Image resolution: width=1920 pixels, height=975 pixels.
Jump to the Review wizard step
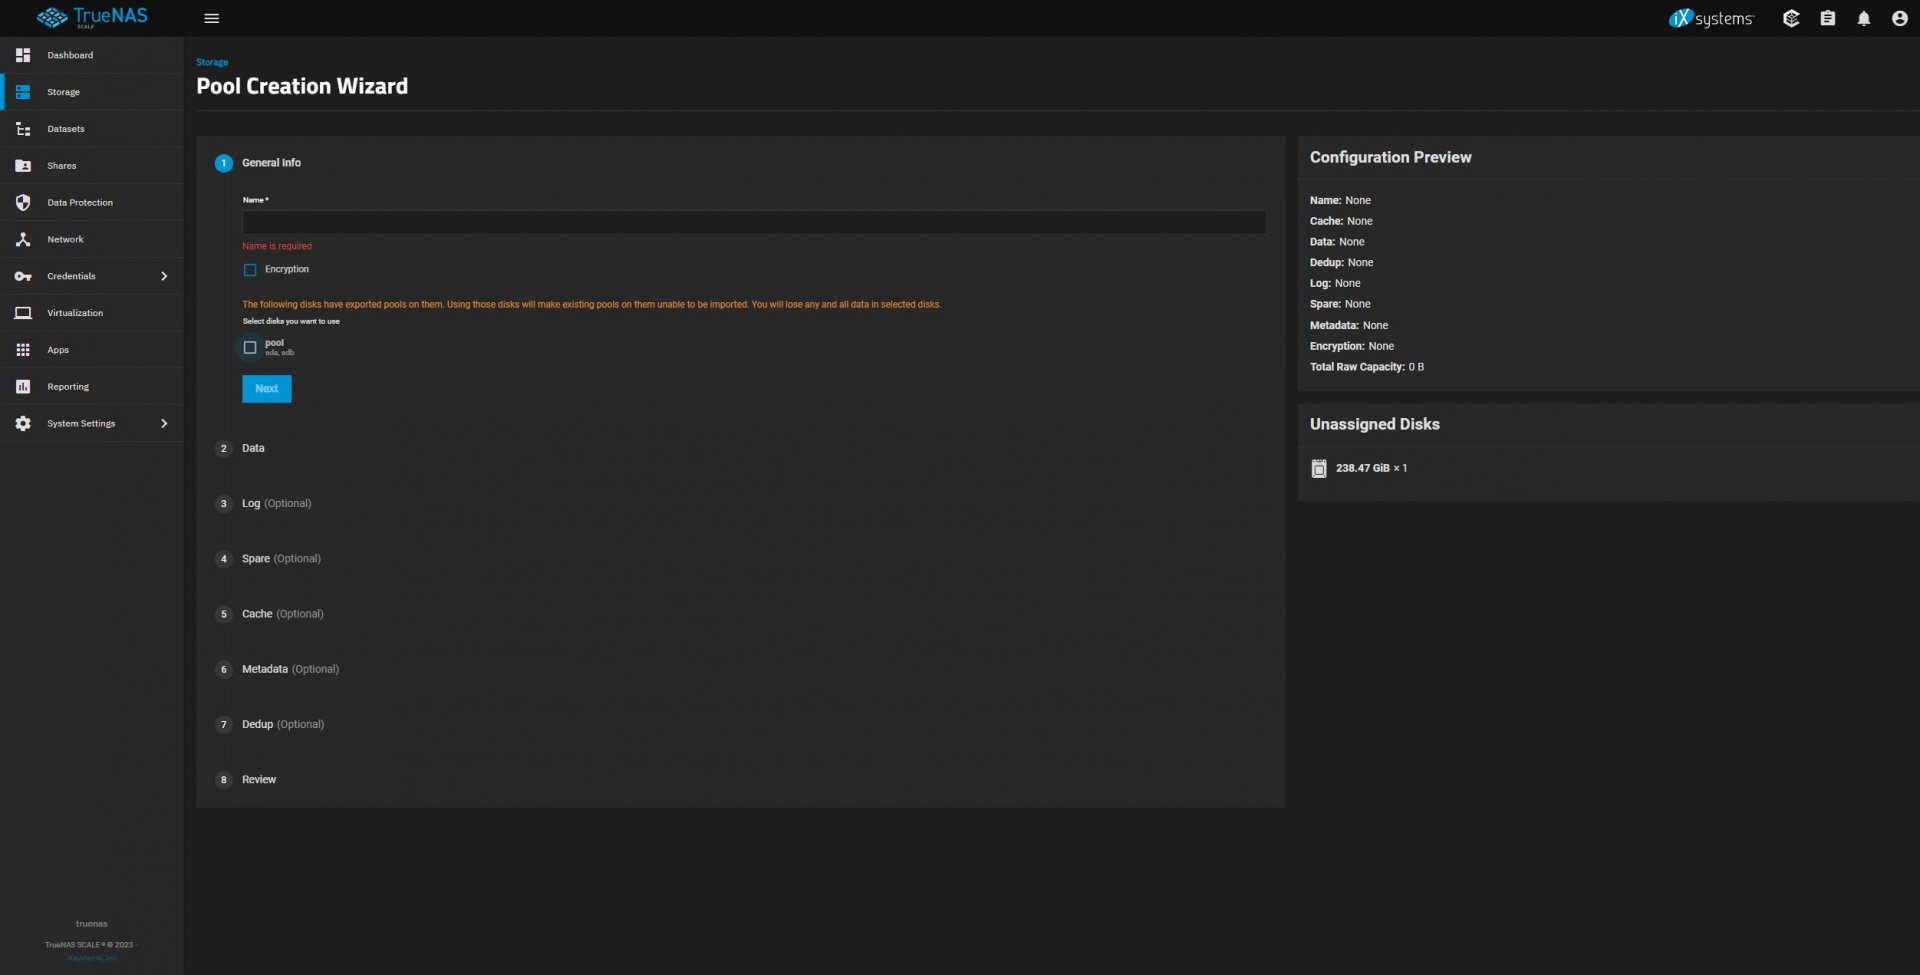(258, 780)
